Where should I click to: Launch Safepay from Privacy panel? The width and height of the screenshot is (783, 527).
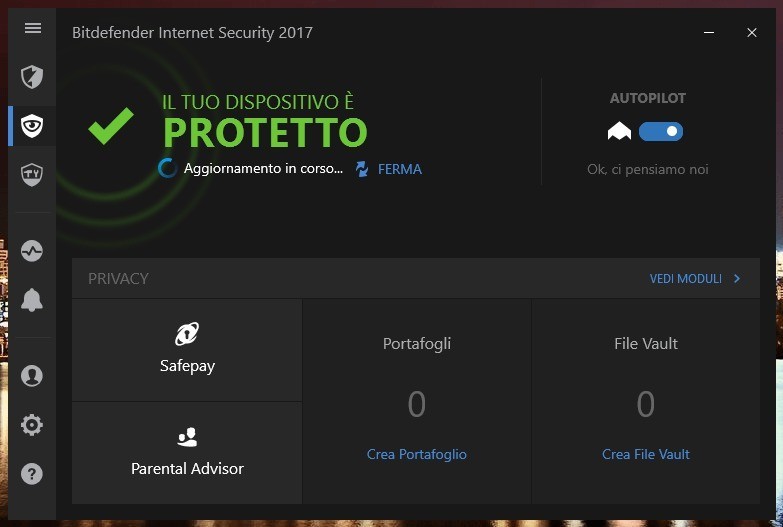(x=187, y=349)
